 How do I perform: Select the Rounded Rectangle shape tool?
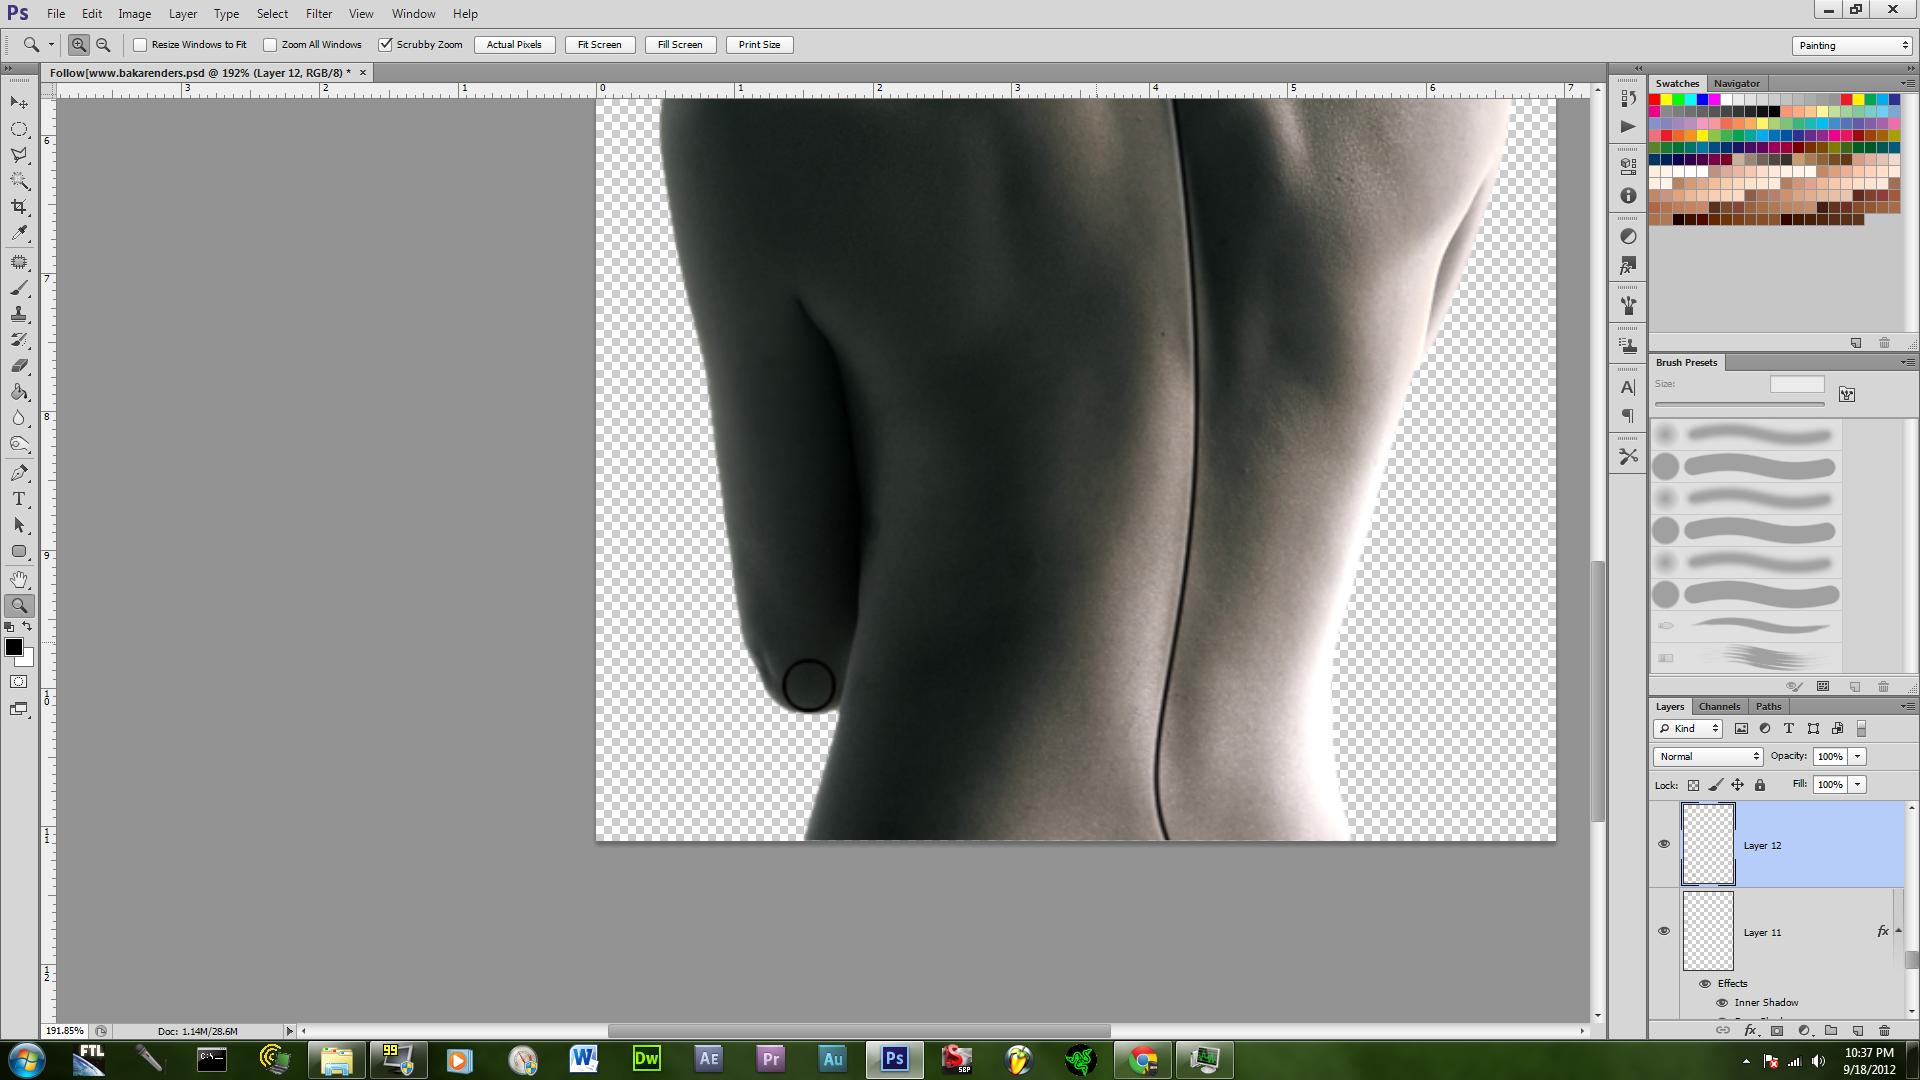pyautogui.click(x=19, y=551)
